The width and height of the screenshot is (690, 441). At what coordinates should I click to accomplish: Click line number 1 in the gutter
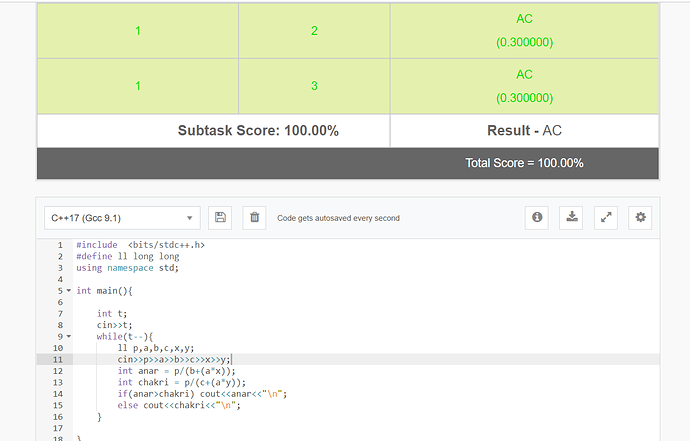(60, 245)
